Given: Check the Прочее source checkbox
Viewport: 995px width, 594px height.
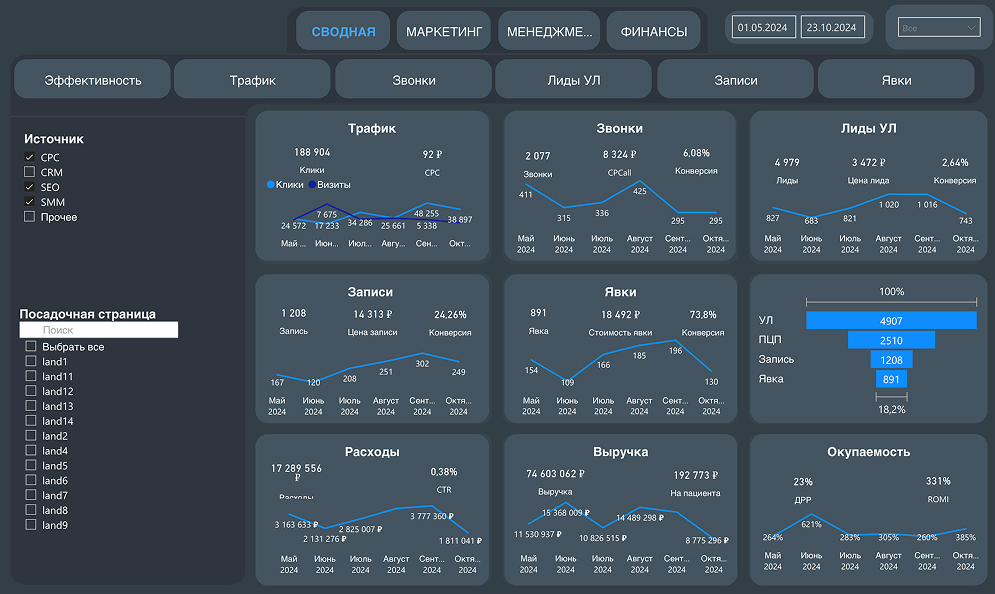Looking at the screenshot, I should tap(30, 217).
